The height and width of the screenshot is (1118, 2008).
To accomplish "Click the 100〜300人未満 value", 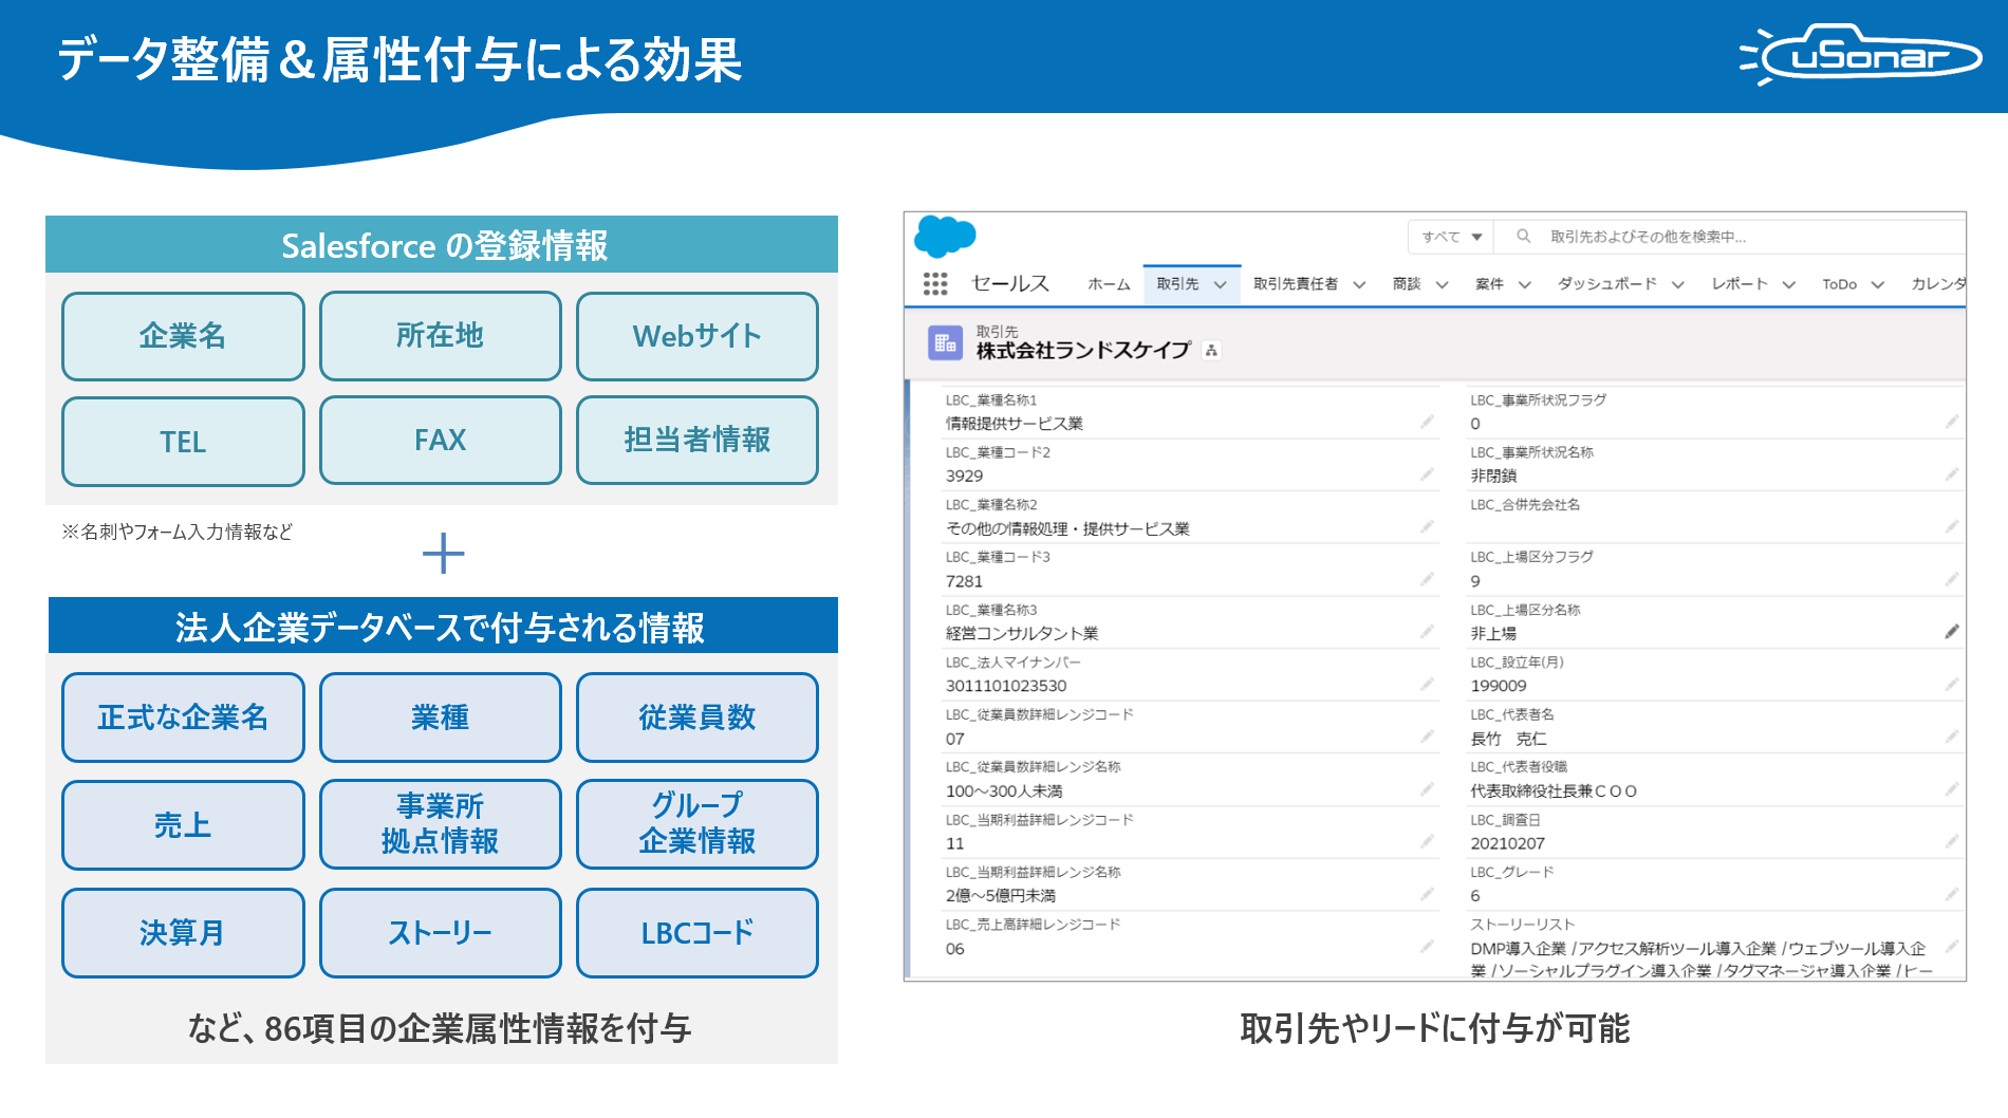I will tap(1004, 791).
